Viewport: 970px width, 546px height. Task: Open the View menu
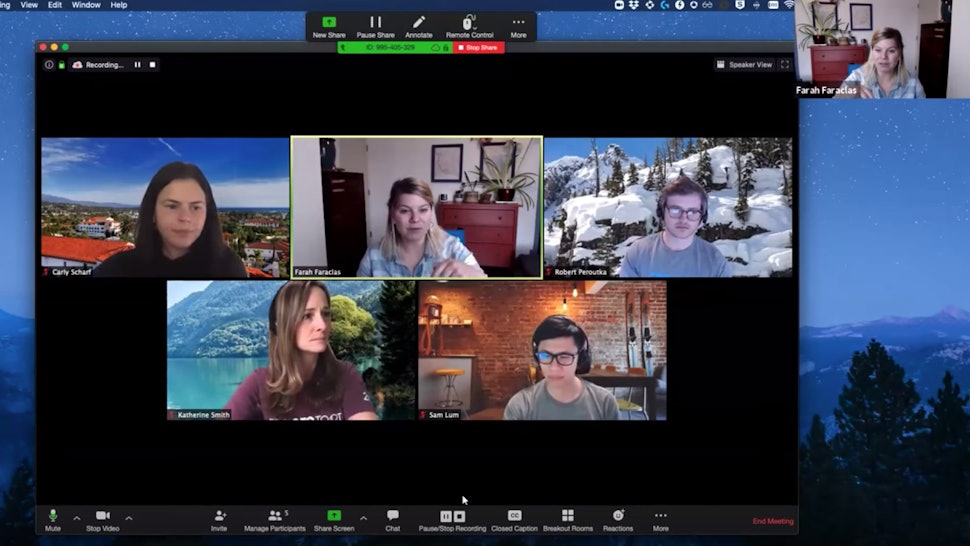coord(29,5)
